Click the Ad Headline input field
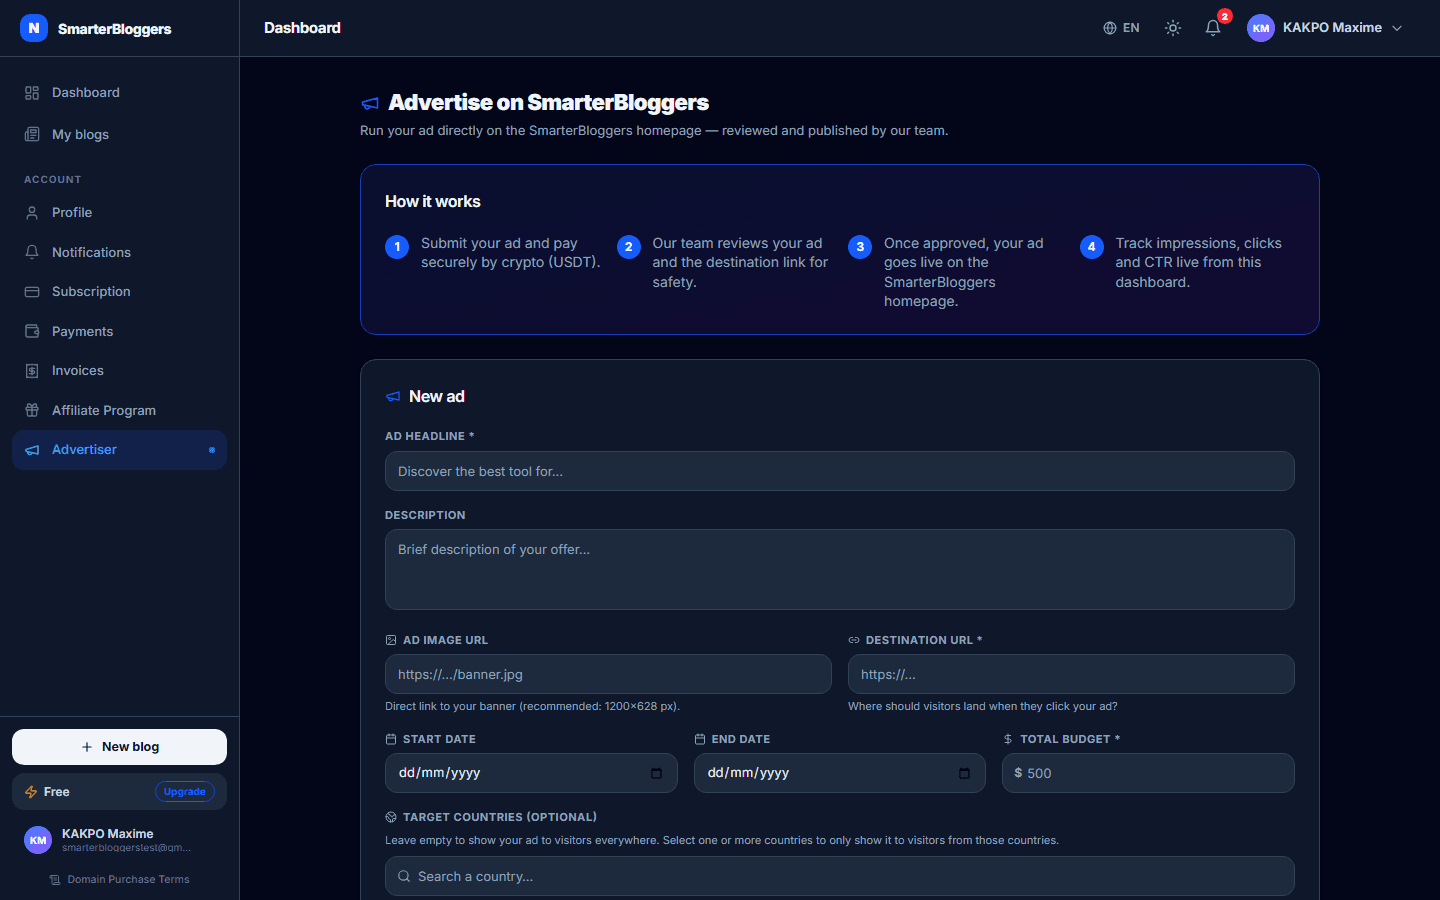Viewport: 1440px width, 900px height. coord(840,471)
